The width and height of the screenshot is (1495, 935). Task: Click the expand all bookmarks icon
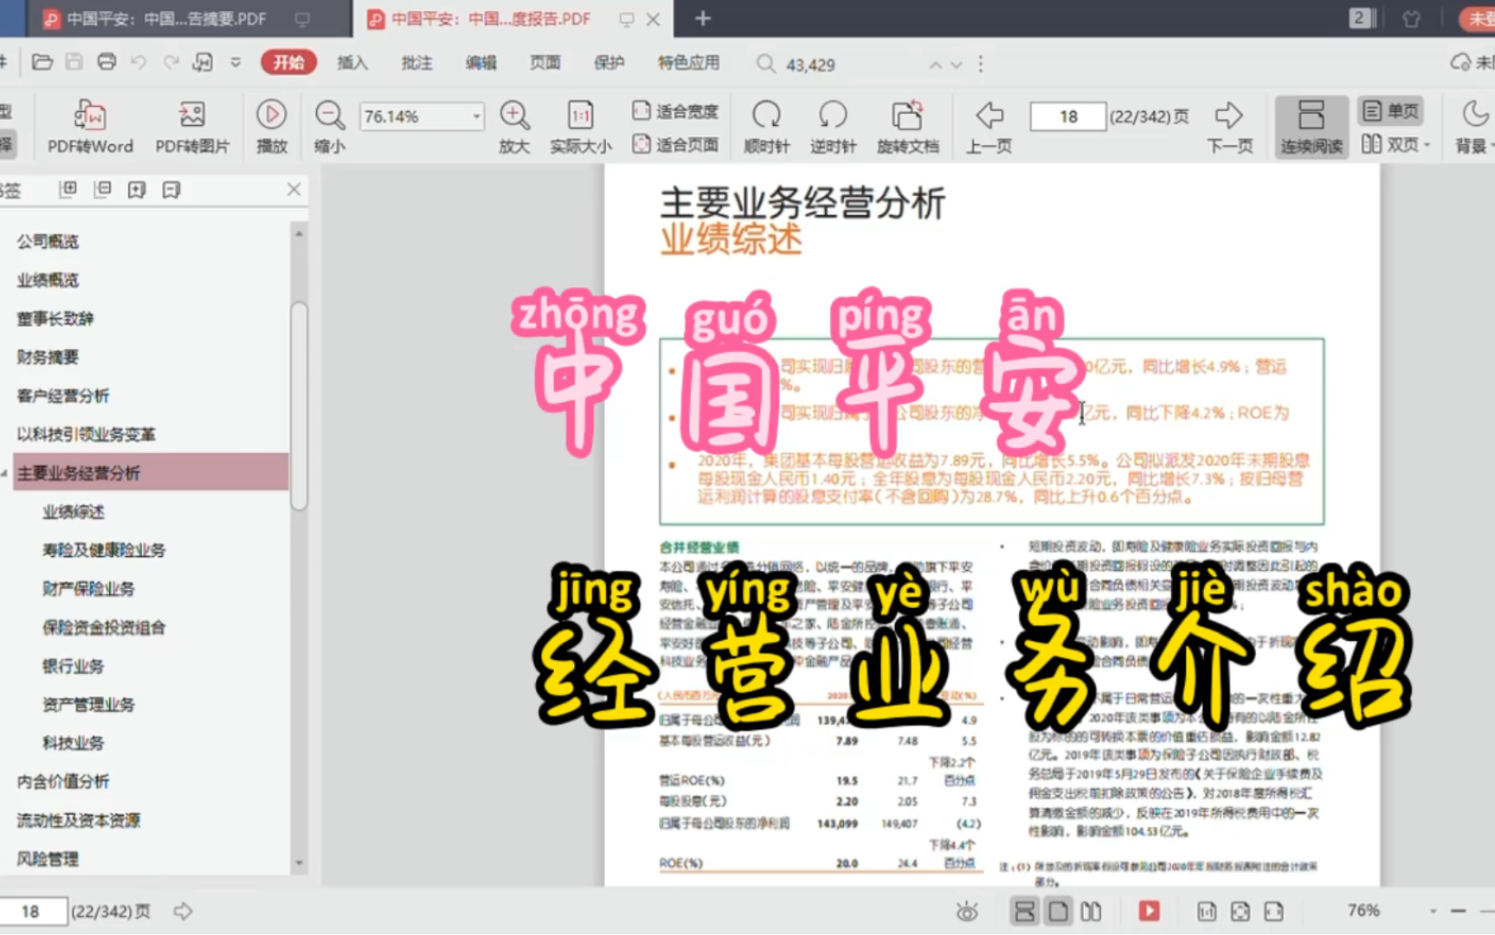[x=68, y=189]
